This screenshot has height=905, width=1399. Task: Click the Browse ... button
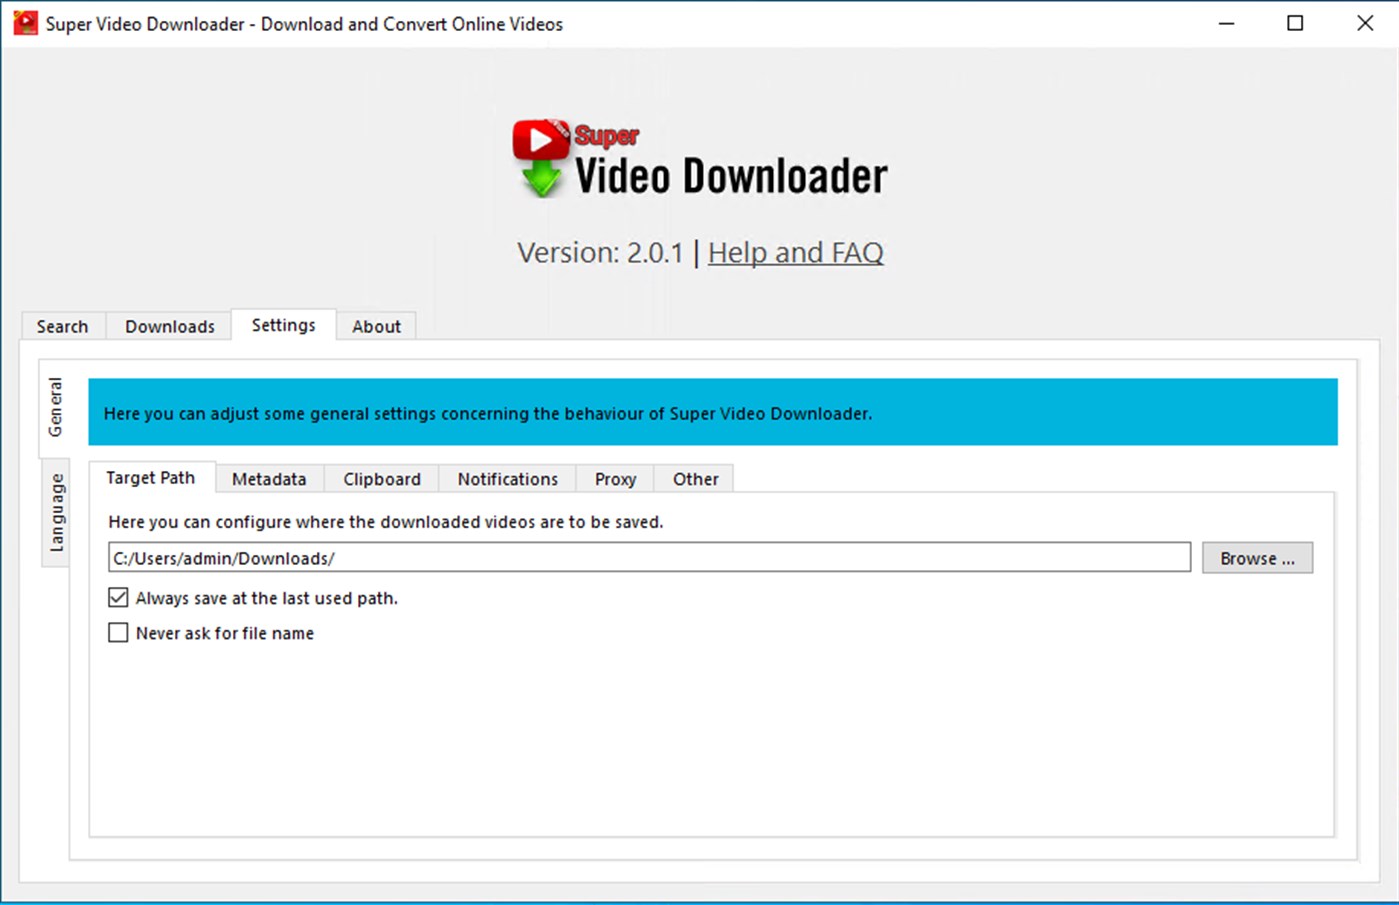[x=1257, y=558]
